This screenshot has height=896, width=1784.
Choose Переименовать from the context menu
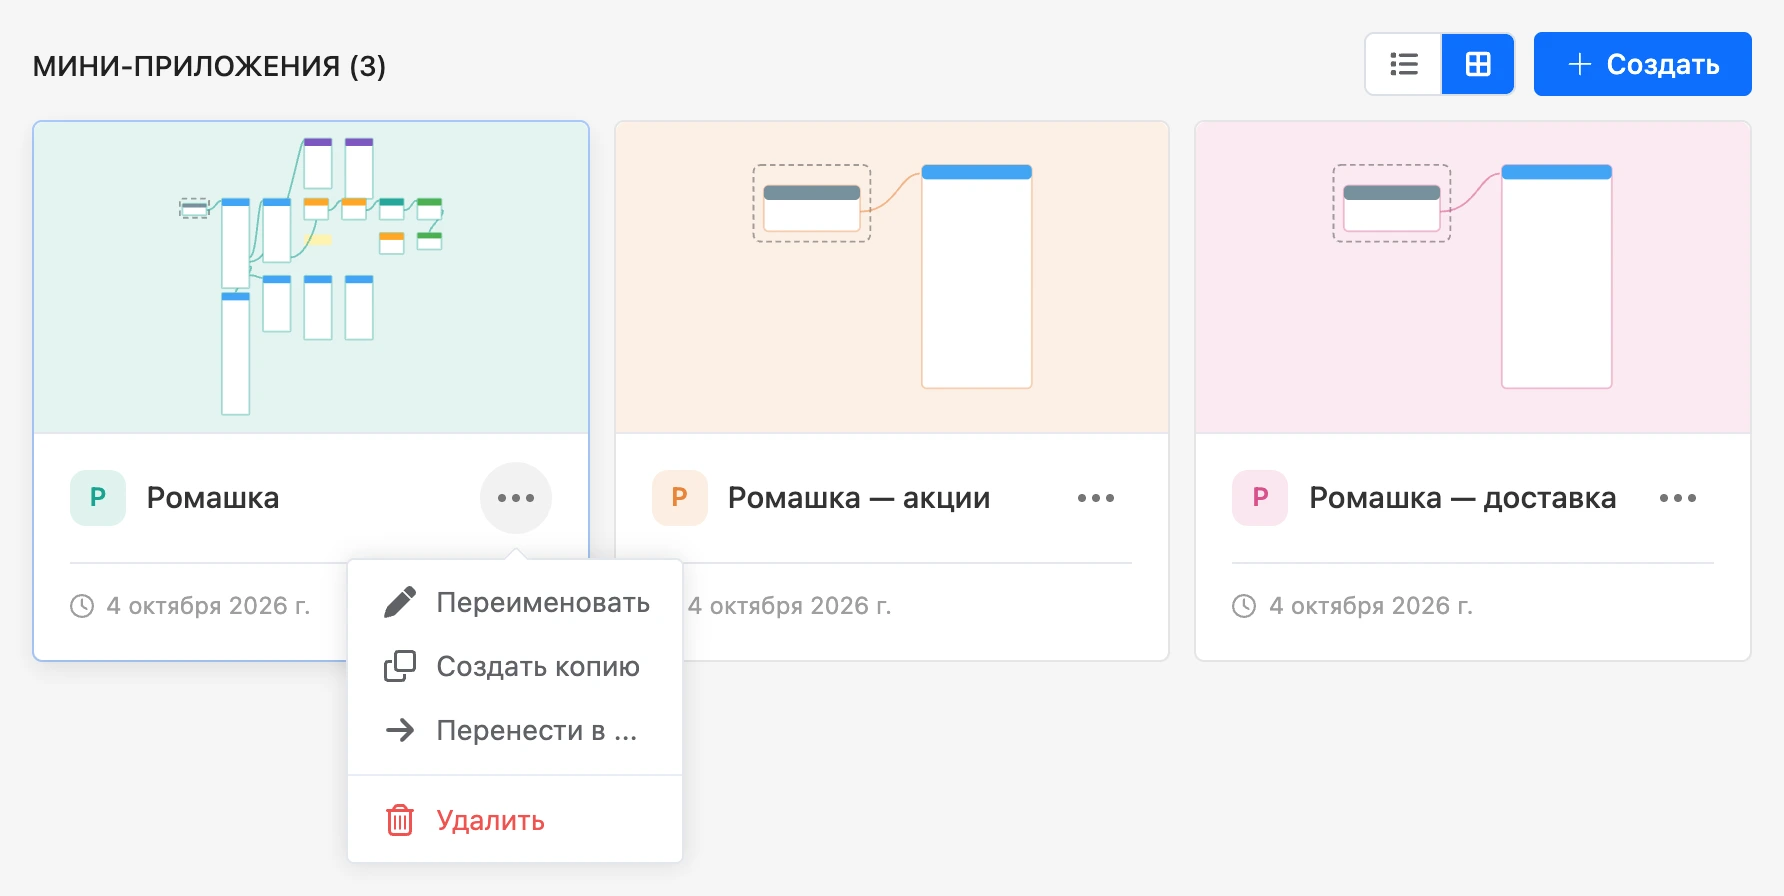point(515,602)
